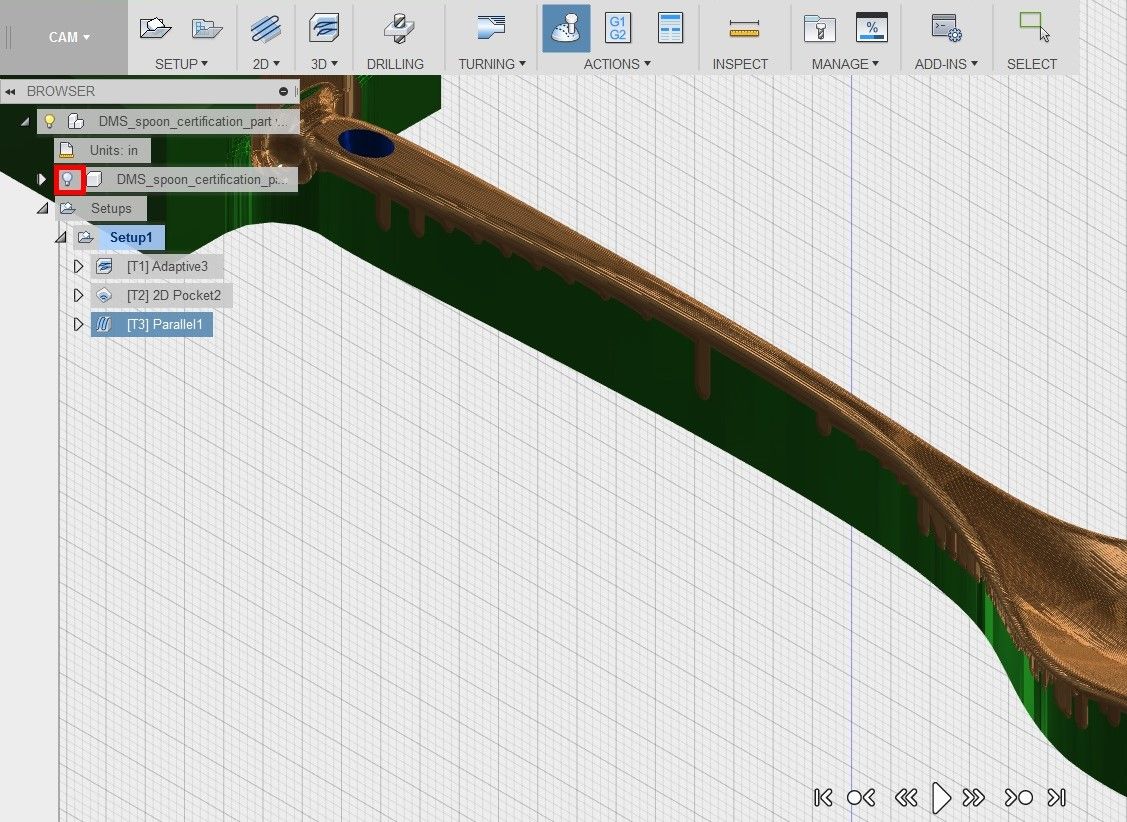Select the Units: in item
Viewport: 1127px width, 822px height.
114,150
